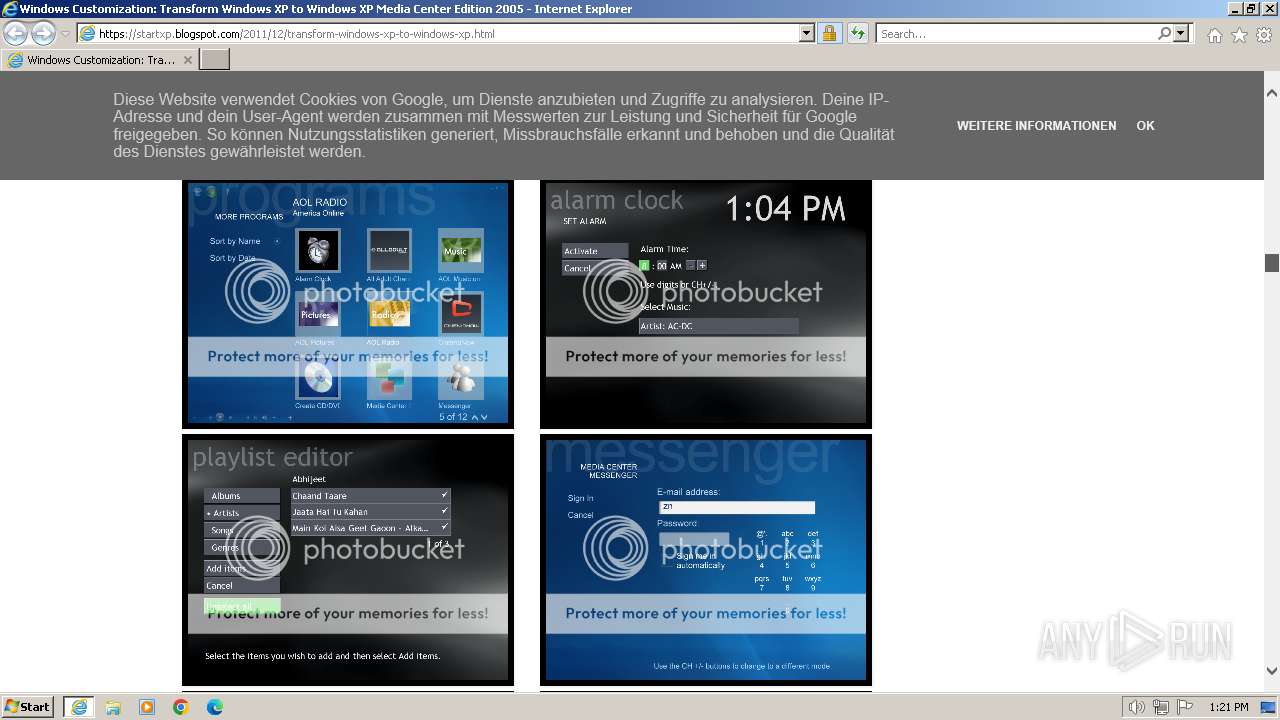Open File Explorer from the taskbar
Image resolution: width=1280 pixels, height=720 pixels.
(x=113, y=707)
